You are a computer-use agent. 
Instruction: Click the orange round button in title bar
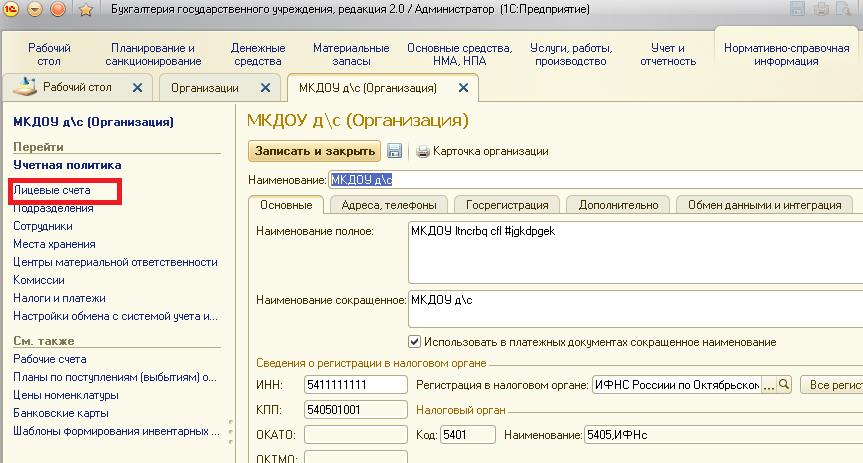click(x=58, y=9)
